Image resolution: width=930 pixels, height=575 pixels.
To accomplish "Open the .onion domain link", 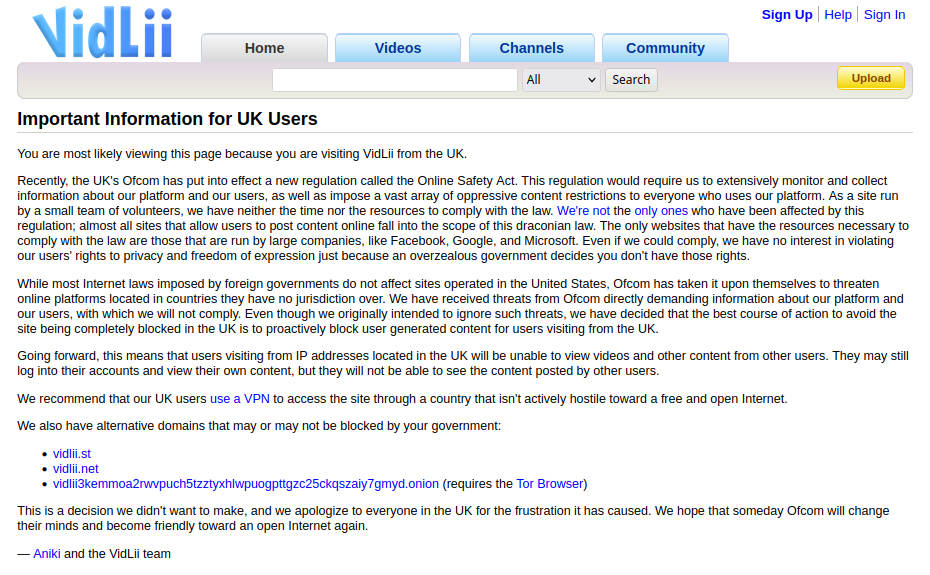I will tap(246, 484).
